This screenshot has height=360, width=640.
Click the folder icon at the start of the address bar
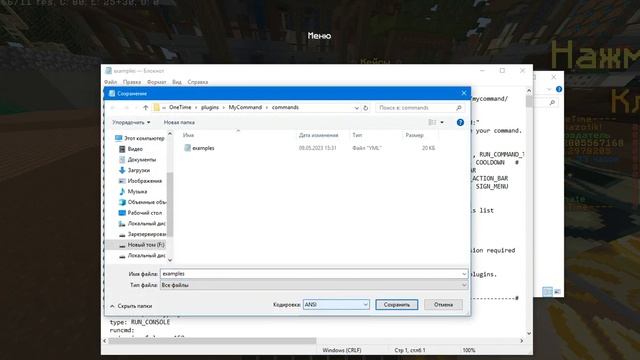pos(156,108)
